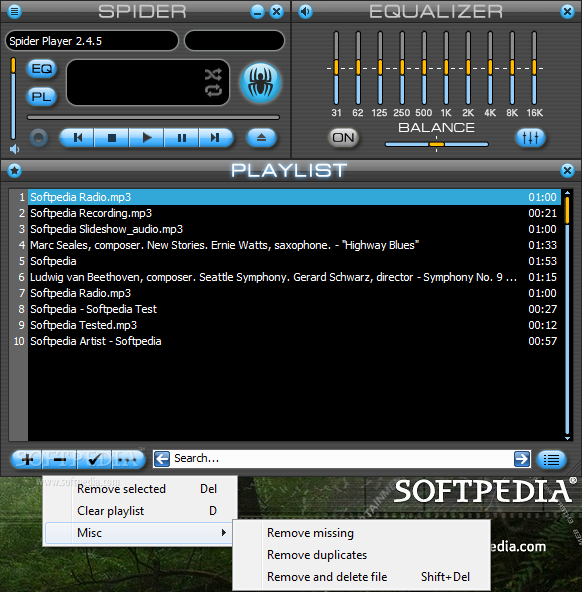
Task: Adjust the 500 Hz equalizer band
Action: (424, 68)
